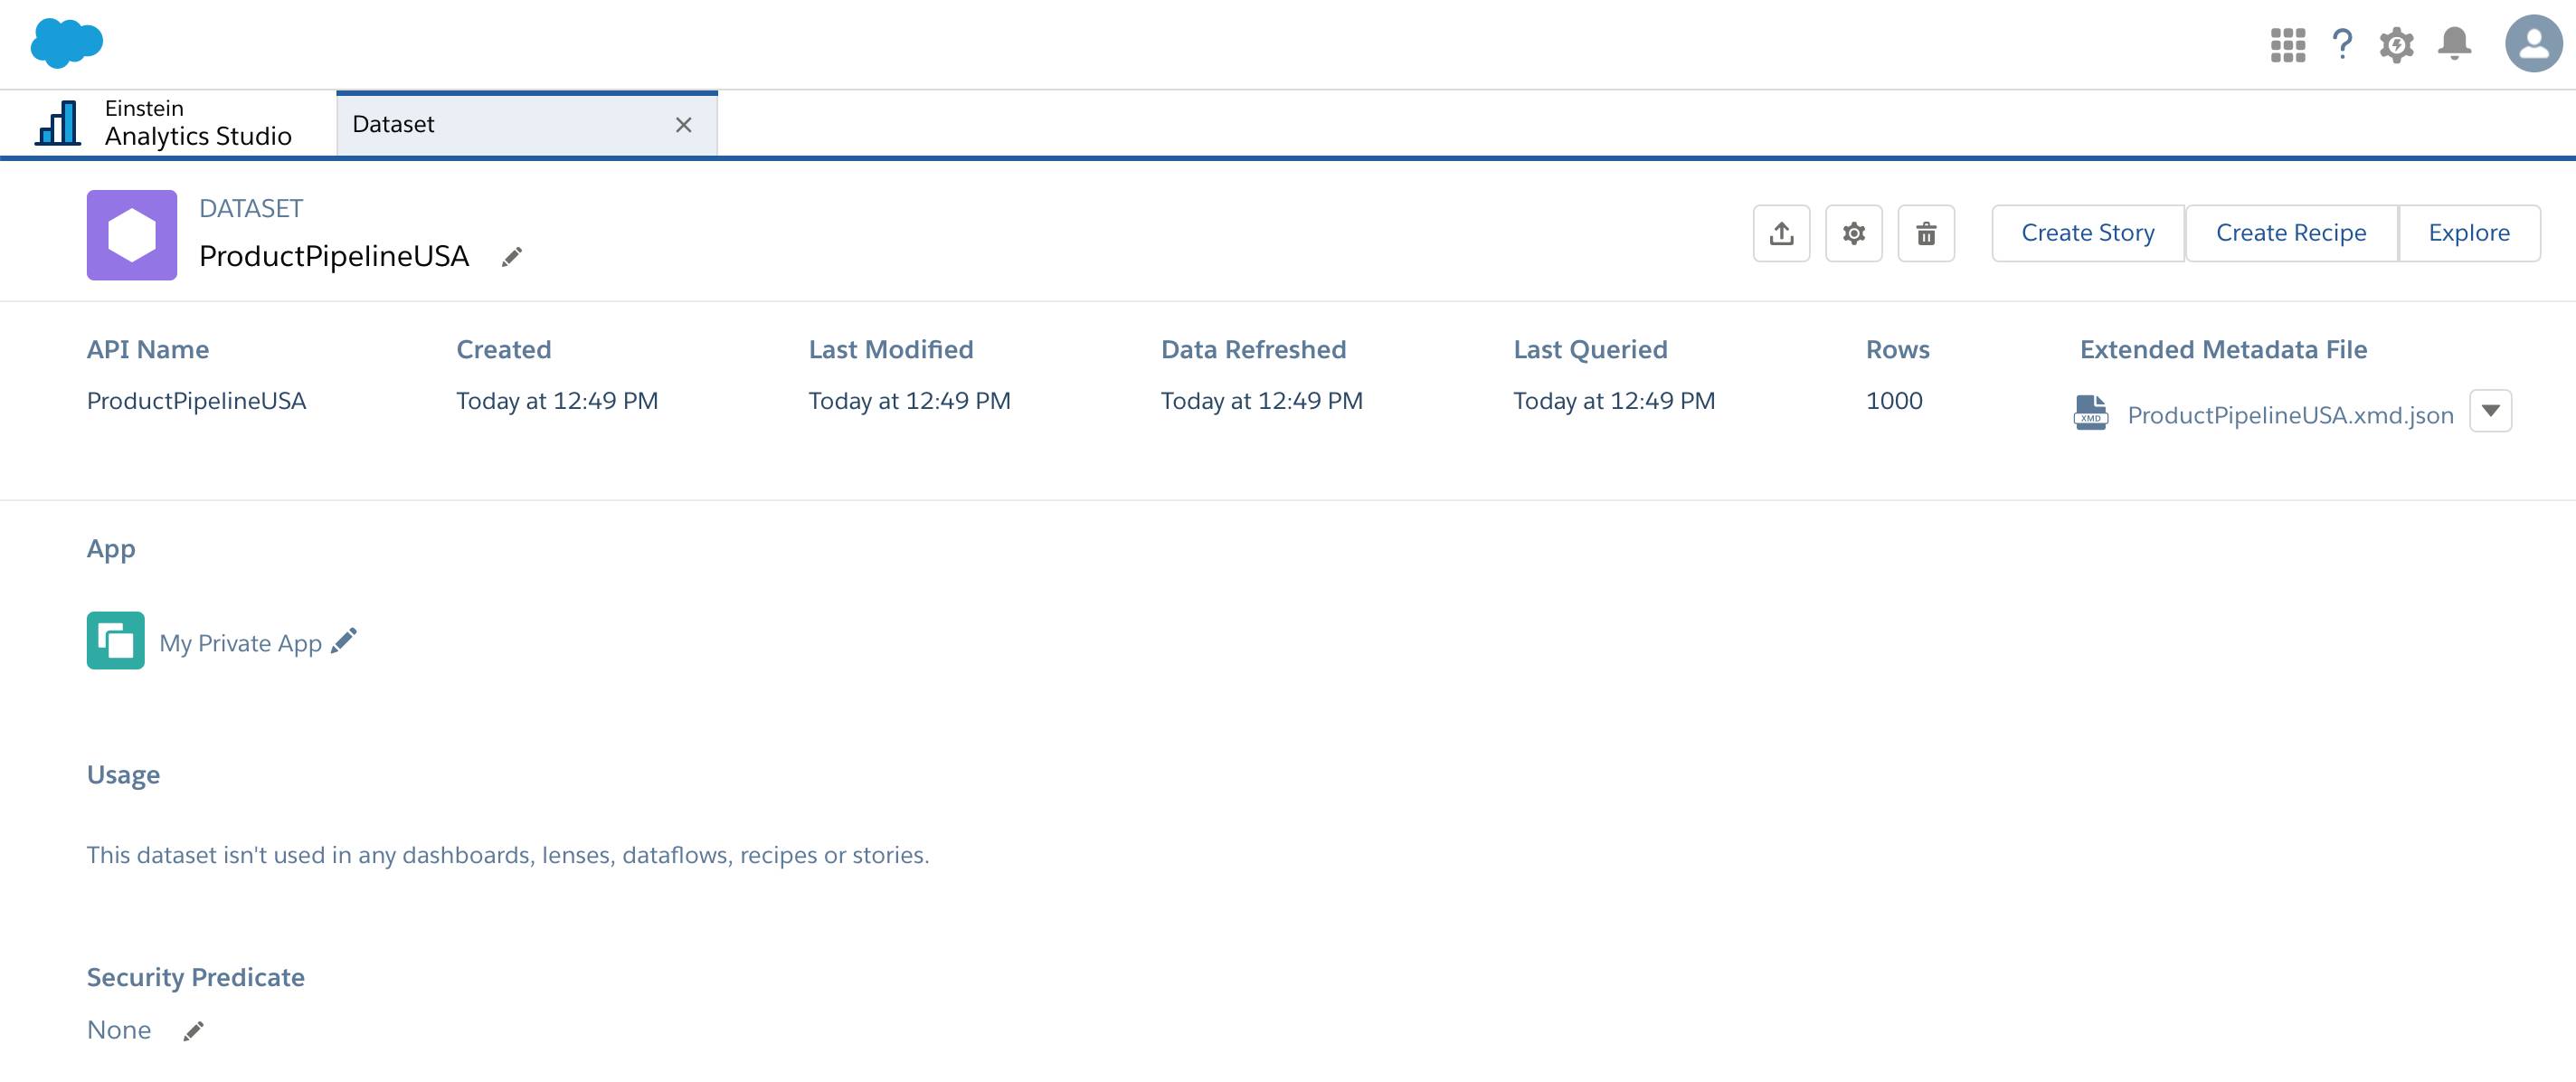Close the Dataset tab

683,125
